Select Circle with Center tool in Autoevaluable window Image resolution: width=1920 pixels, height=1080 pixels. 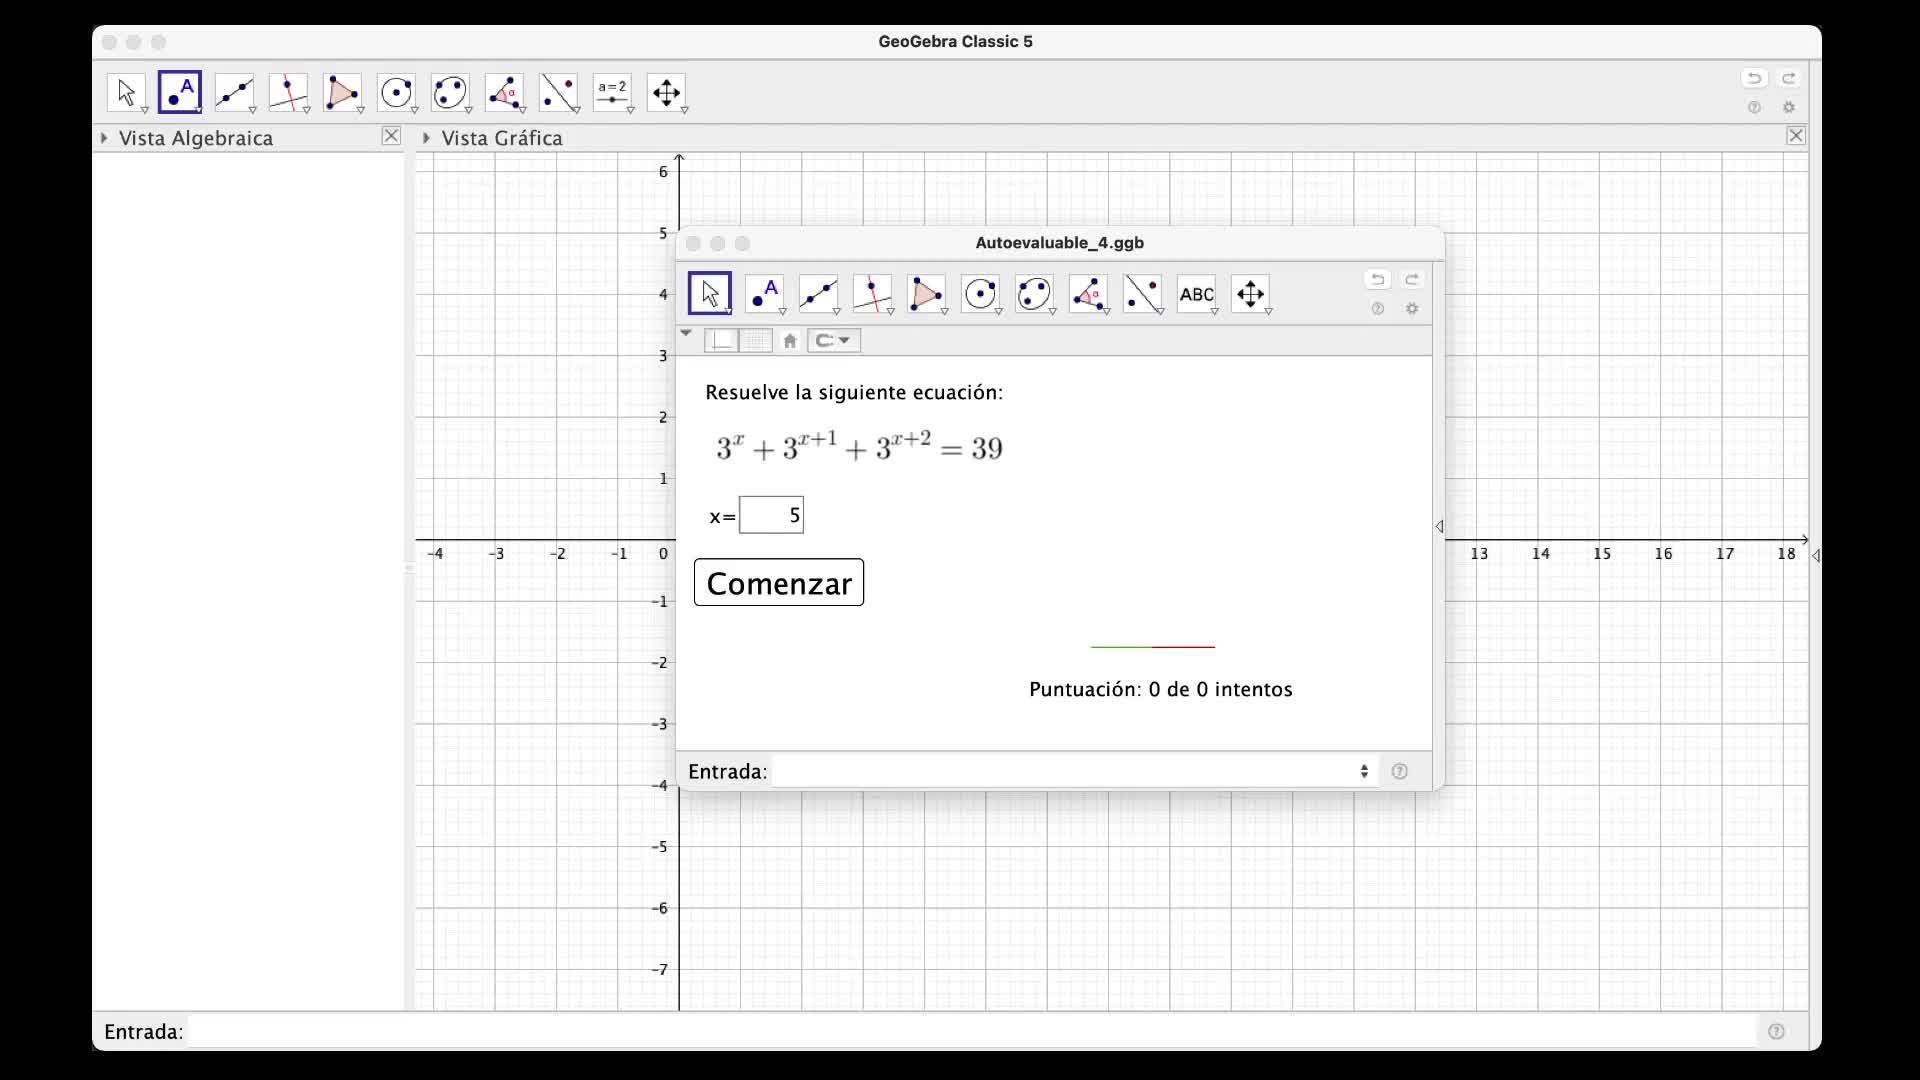980,294
